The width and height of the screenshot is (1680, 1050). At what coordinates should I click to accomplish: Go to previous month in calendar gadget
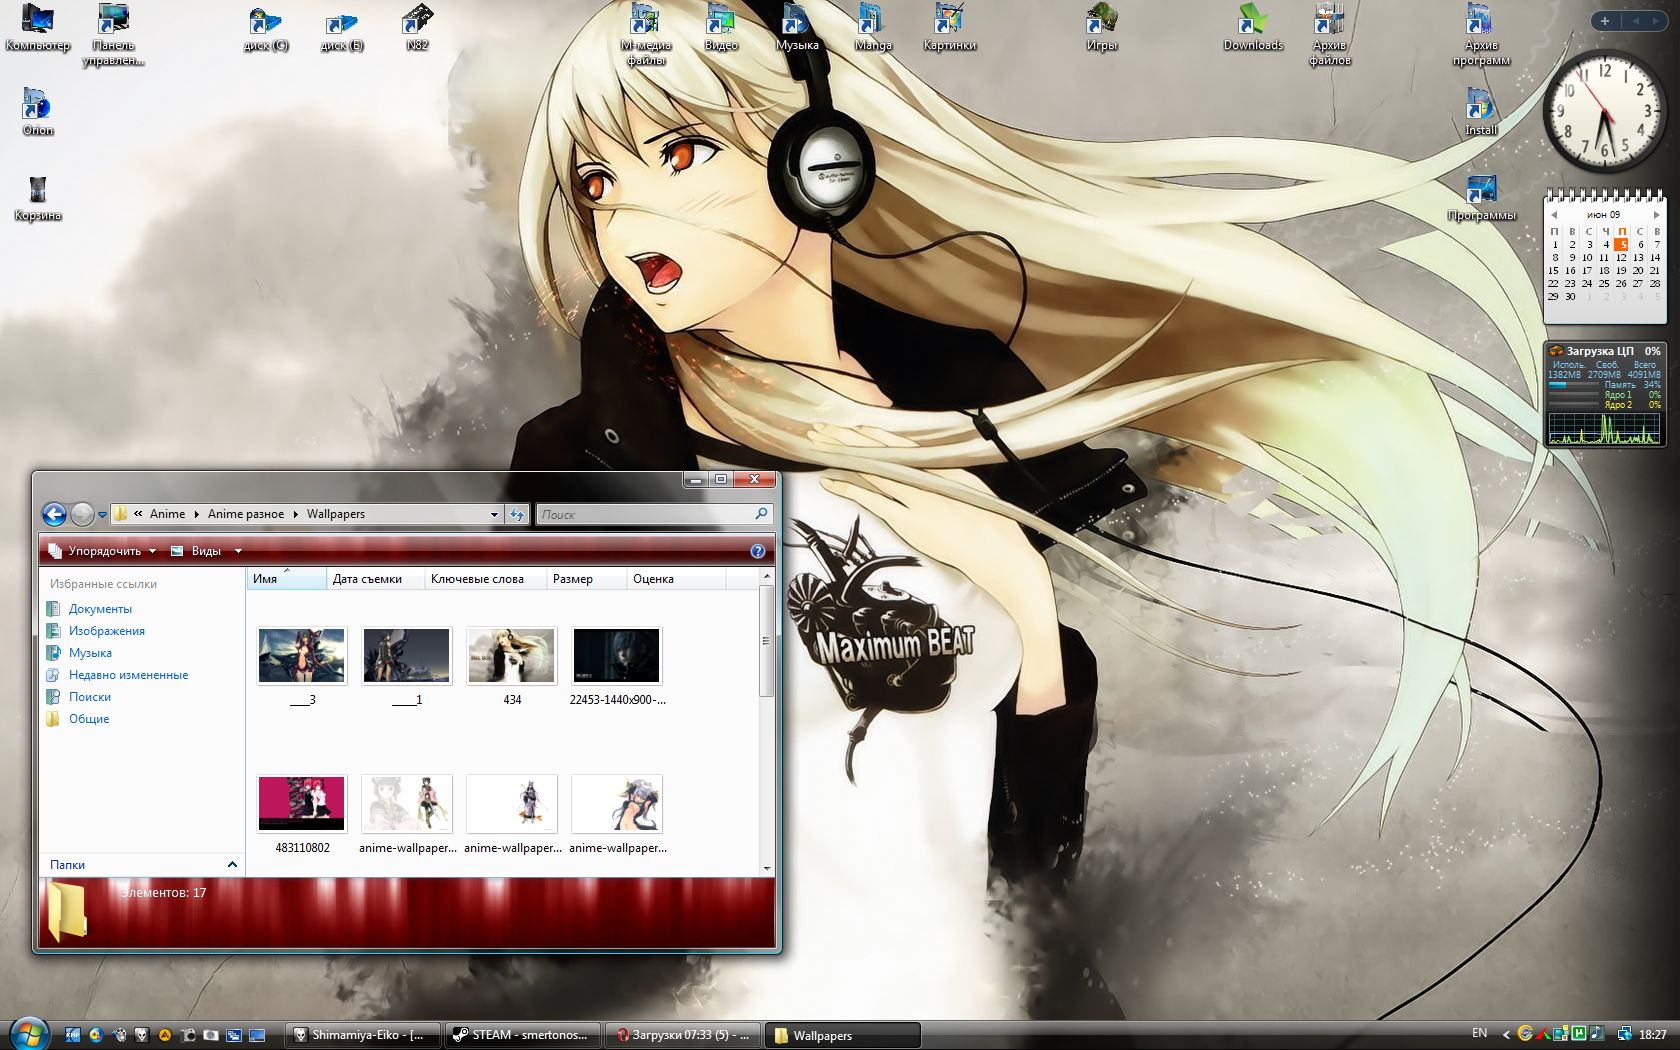click(x=1553, y=214)
